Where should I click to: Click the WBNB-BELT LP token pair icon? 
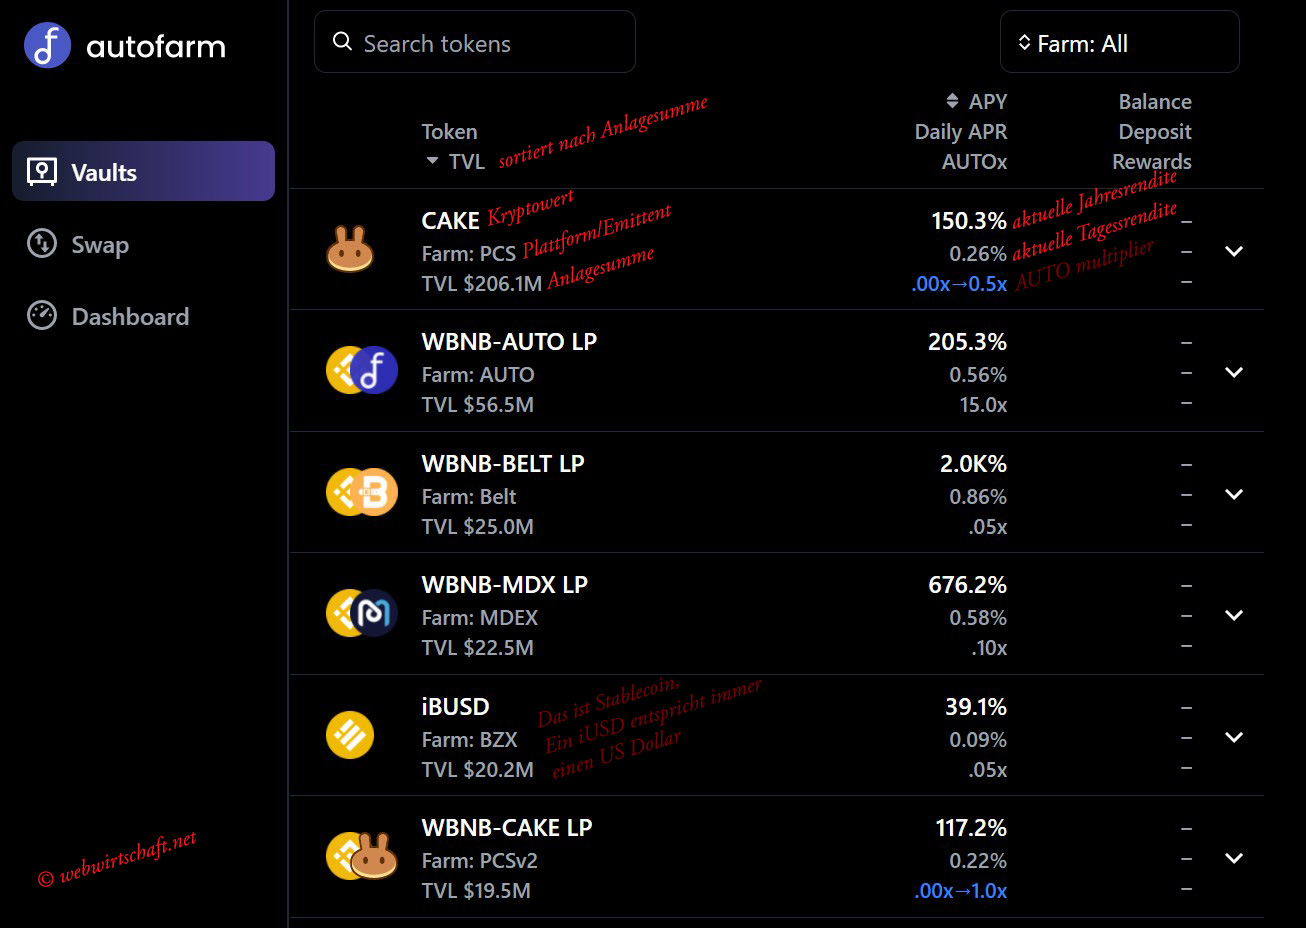pyautogui.click(x=362, y=492)
